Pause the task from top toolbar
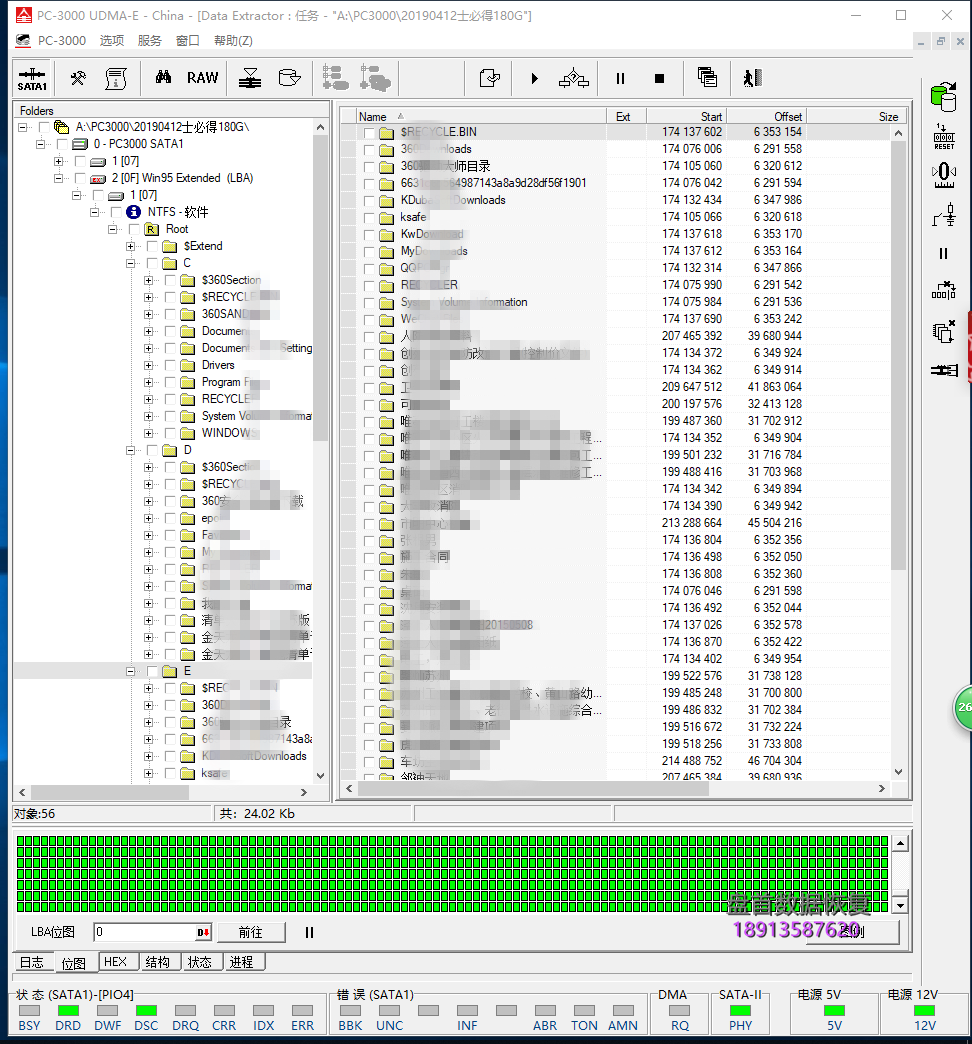The height and width of the screenshot is (1044, 972). (620, 79)
